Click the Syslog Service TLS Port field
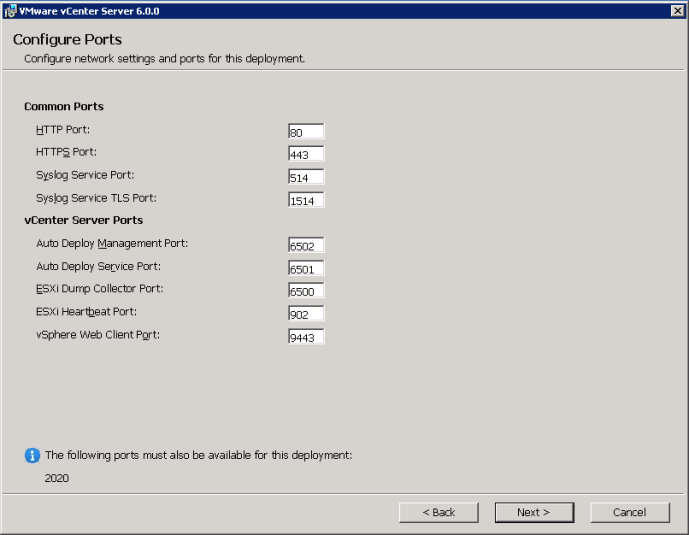This screenshot has height=535, width=689. 306,200
